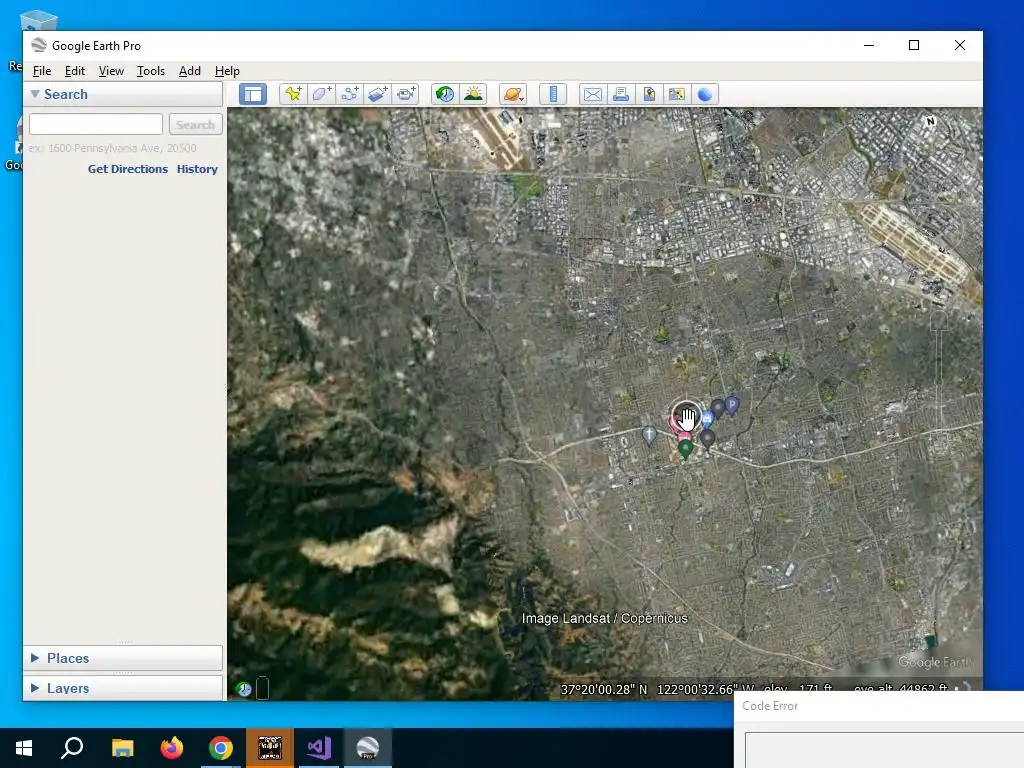Image resolution: width=1024 pixels, height=768 pixels.
Task: Launch Chrome from the taskbar
Action: click(x=221, y=748)
